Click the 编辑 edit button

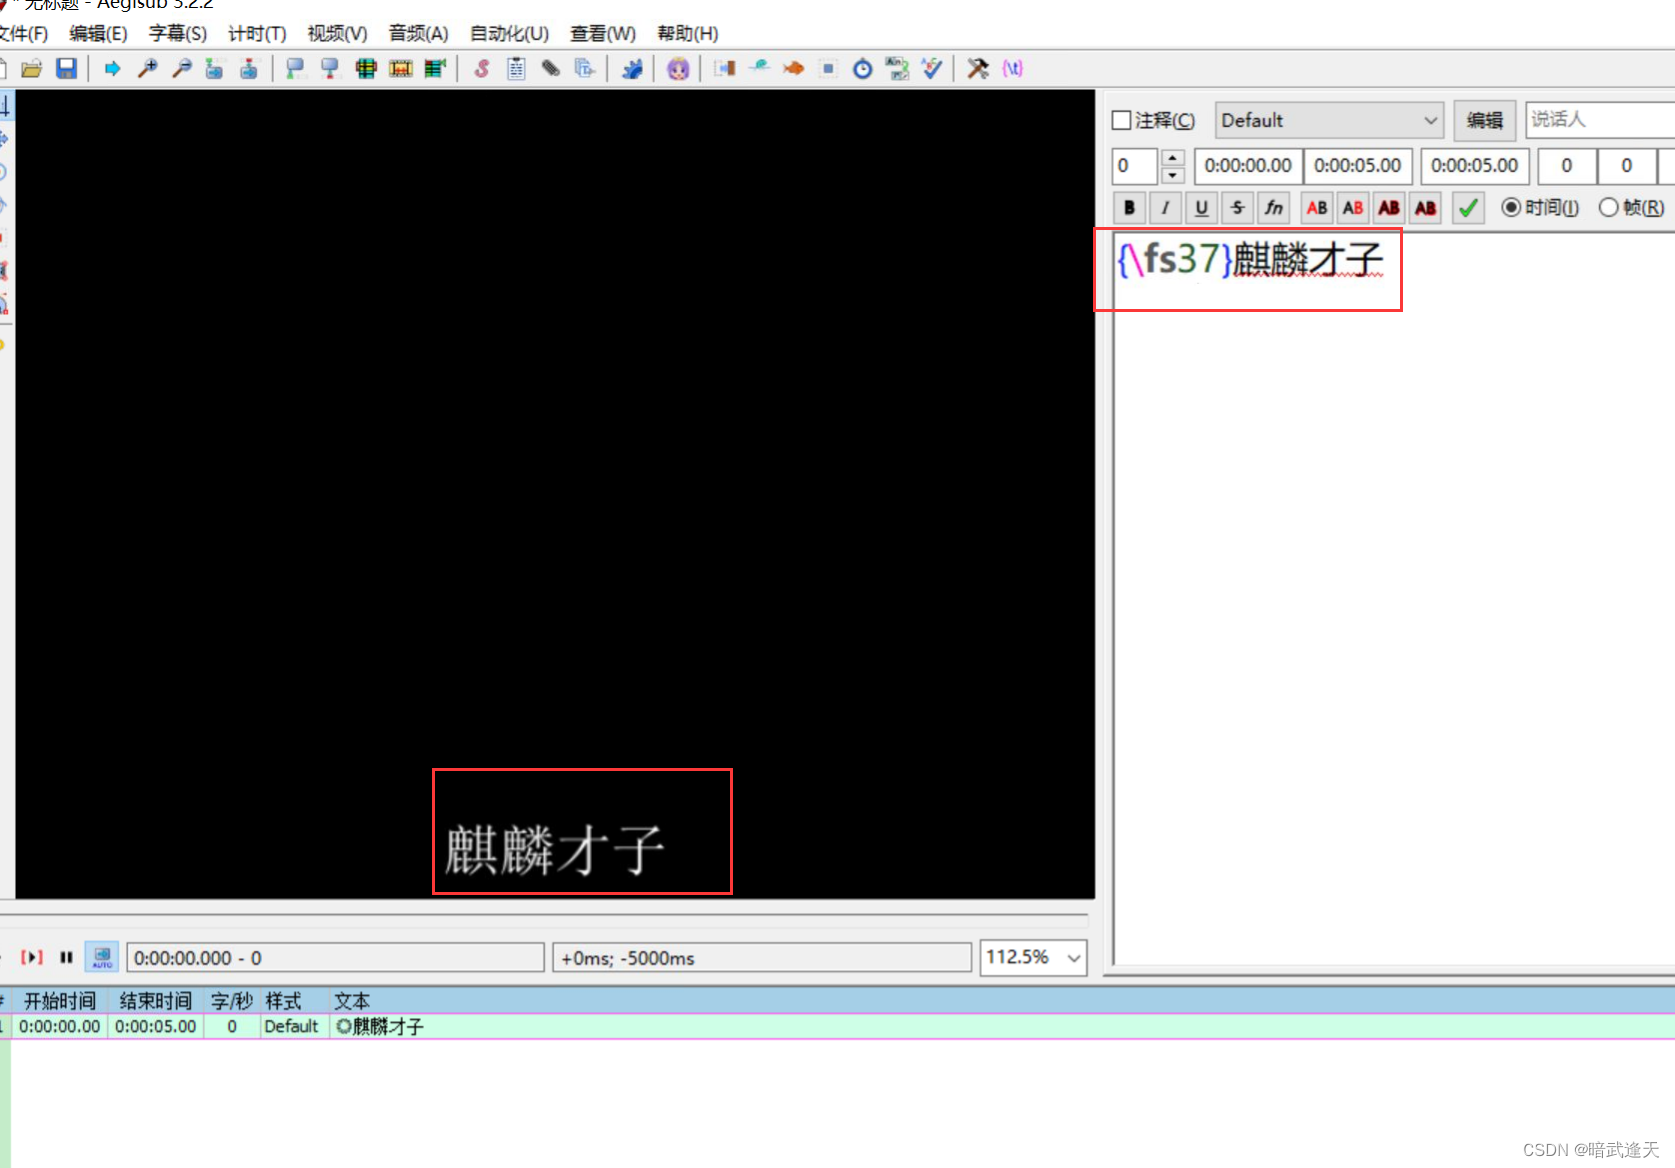pyautogui.click(x=1485, y=120)
